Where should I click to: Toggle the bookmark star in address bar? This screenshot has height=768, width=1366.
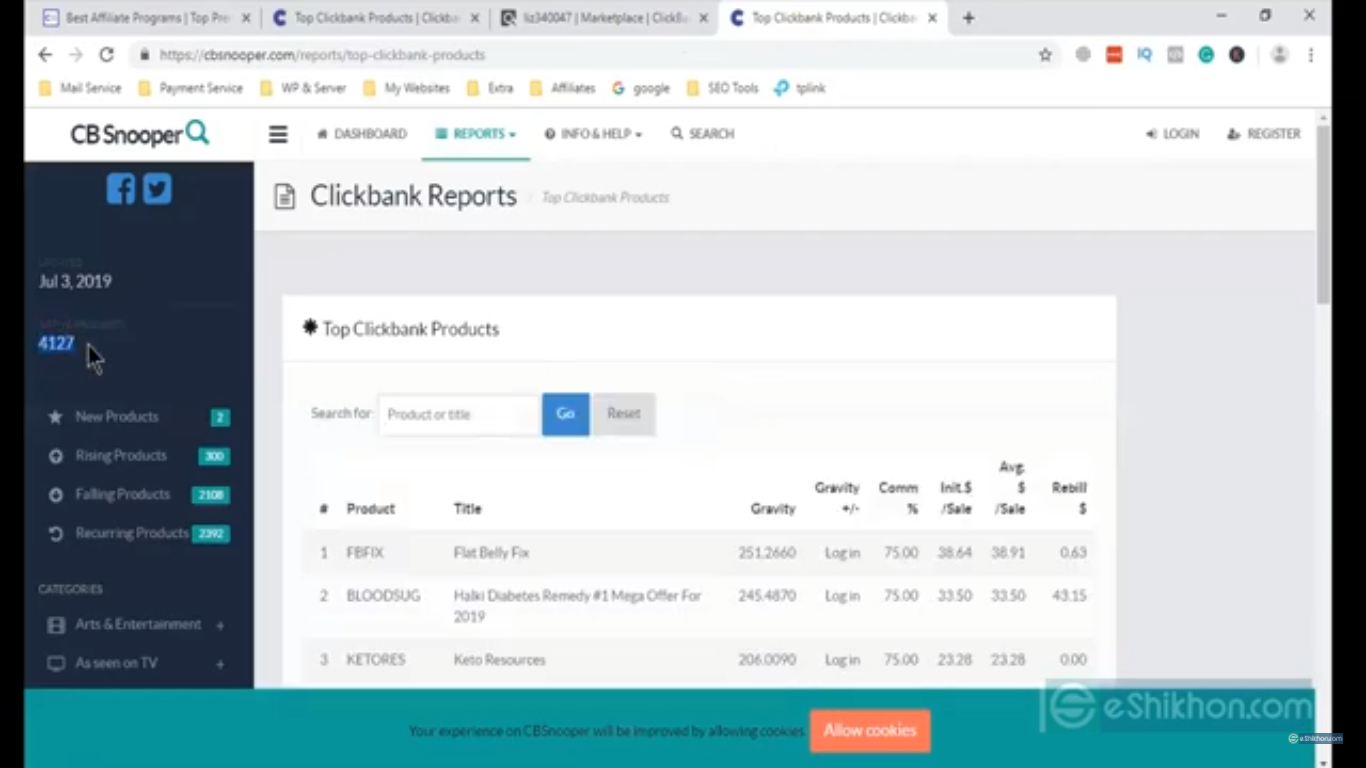[1045, 55]
